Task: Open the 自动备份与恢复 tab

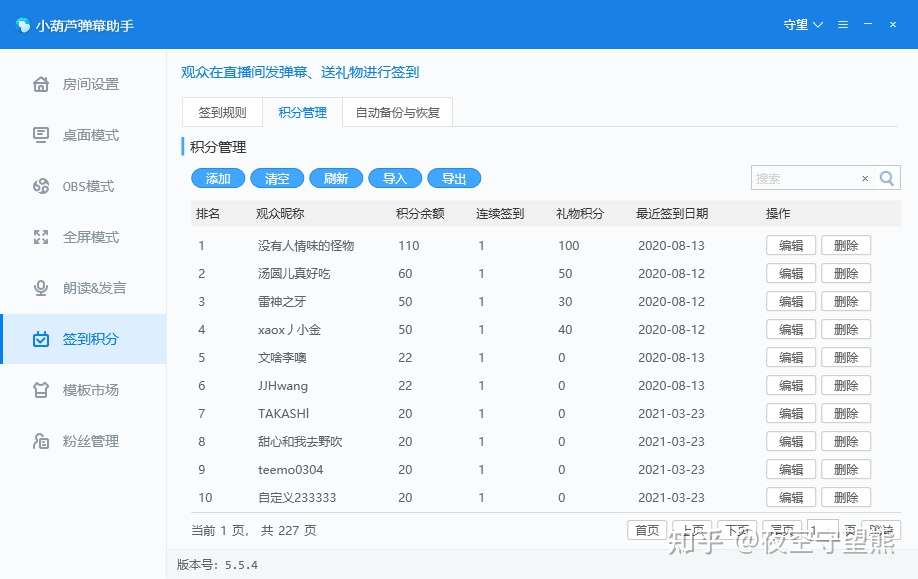Action: coord(397,112)
